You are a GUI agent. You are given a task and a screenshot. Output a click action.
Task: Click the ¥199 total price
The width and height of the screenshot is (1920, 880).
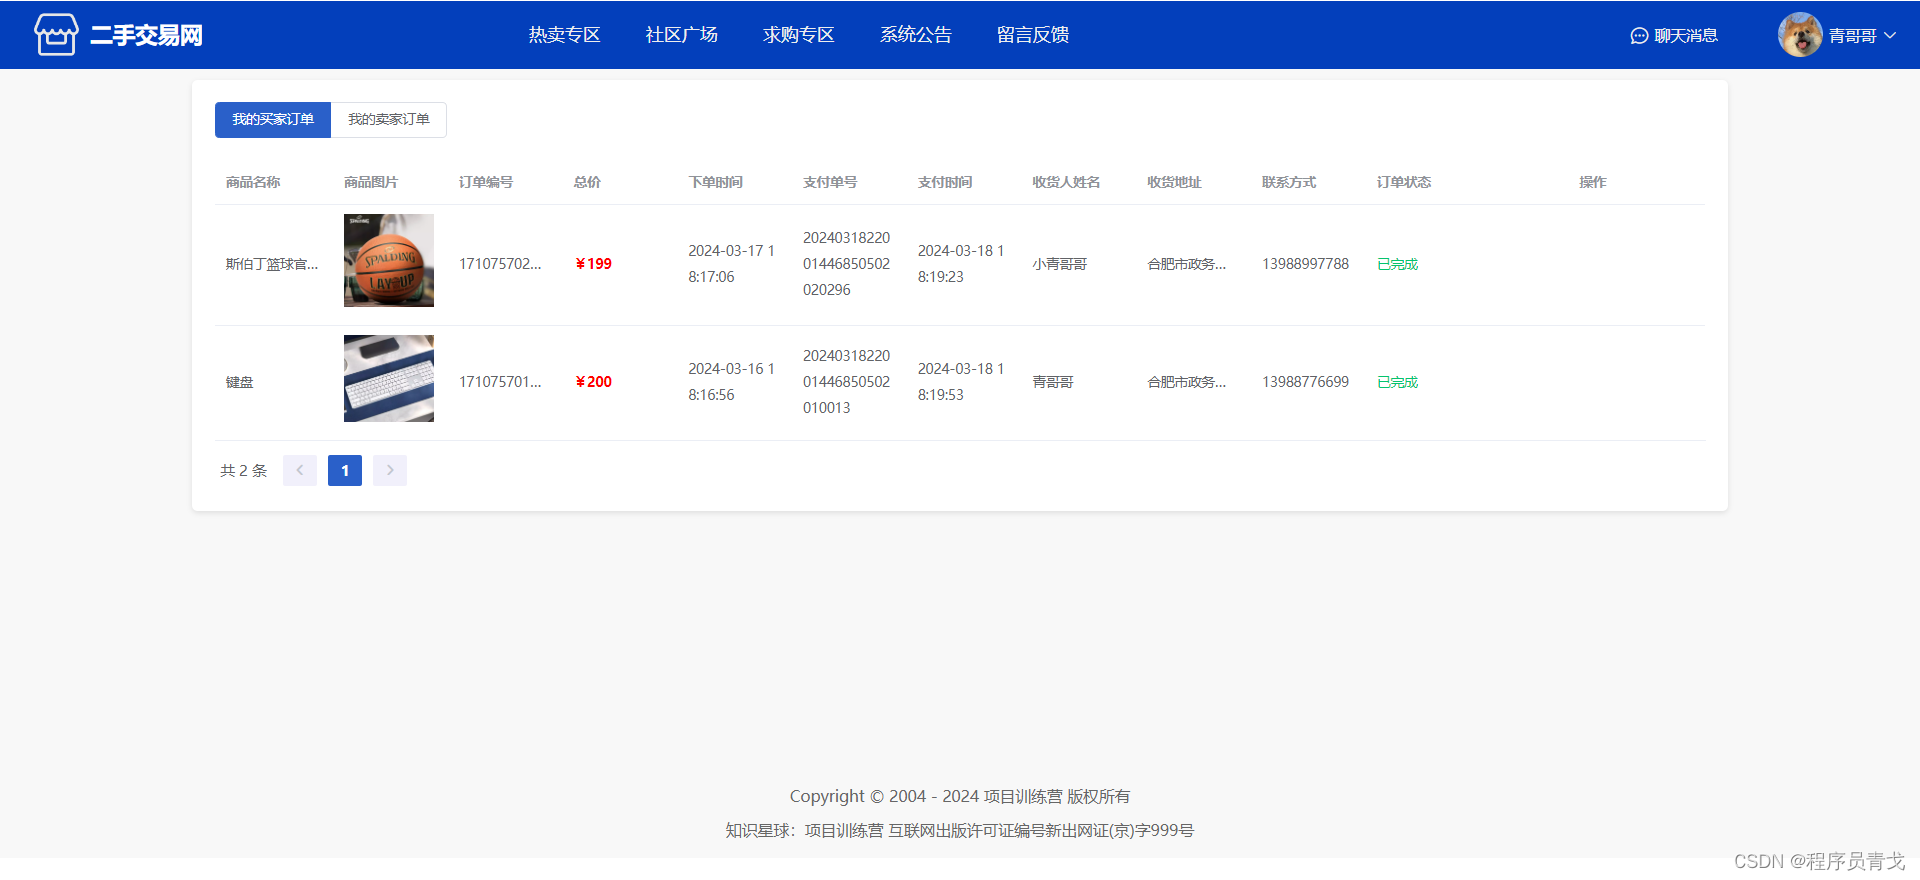(594, 264)
